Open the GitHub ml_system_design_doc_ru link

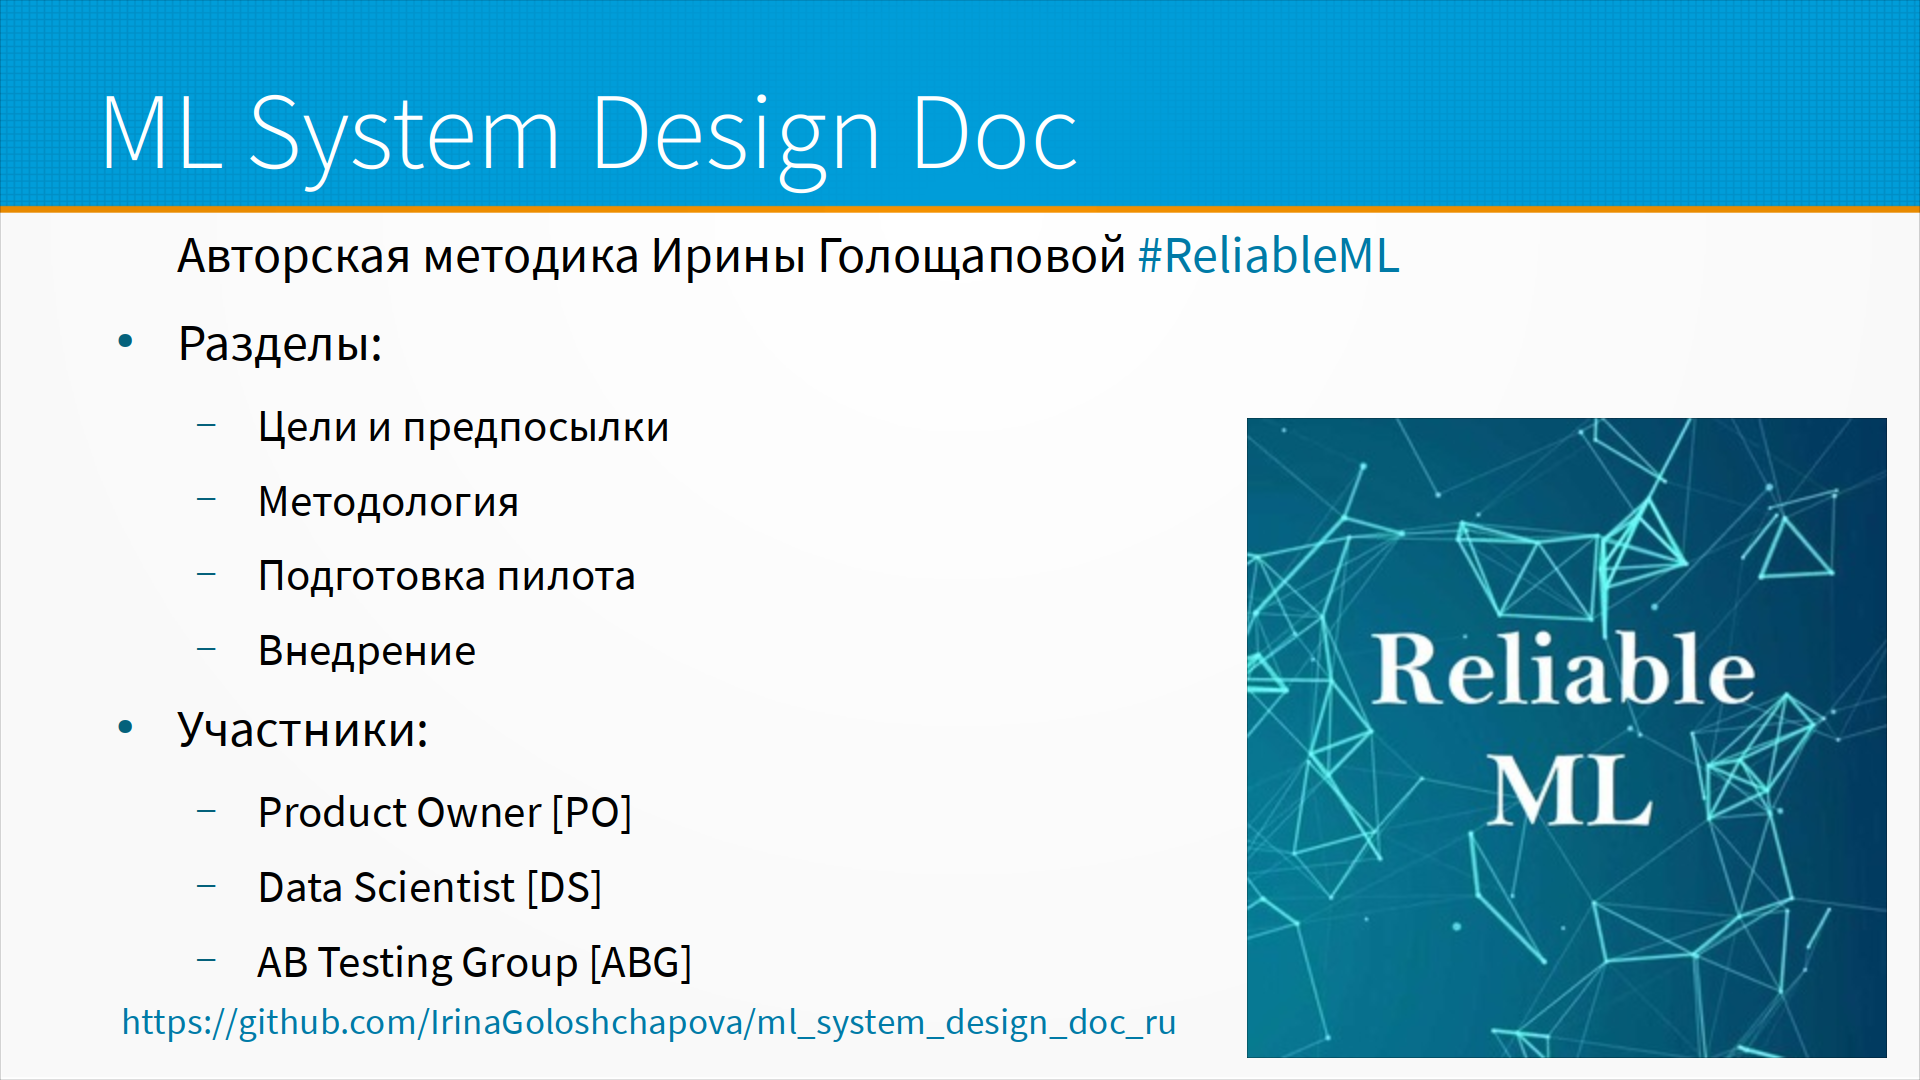tap(648, 1022)
